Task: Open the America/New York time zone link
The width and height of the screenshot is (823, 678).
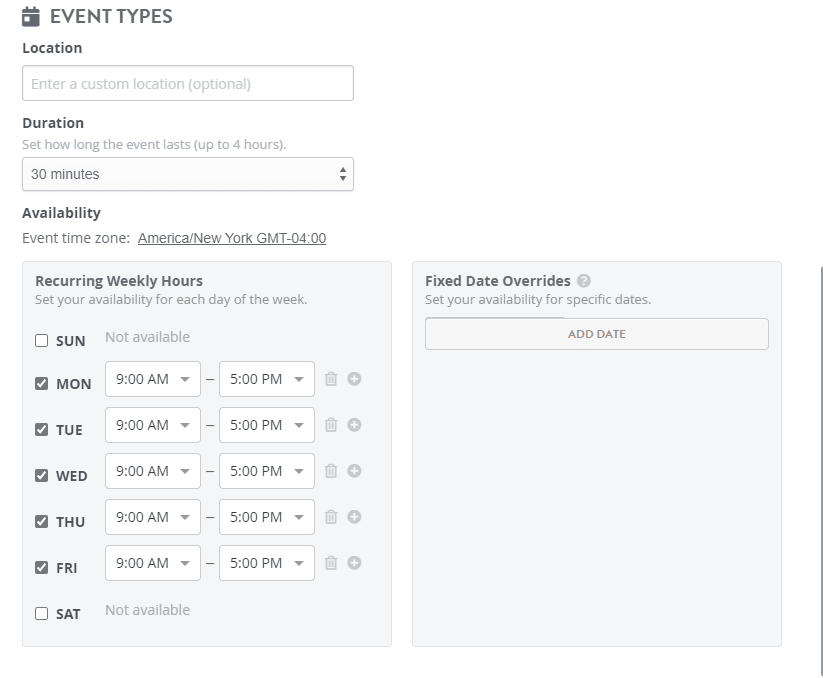Action: 232,238
